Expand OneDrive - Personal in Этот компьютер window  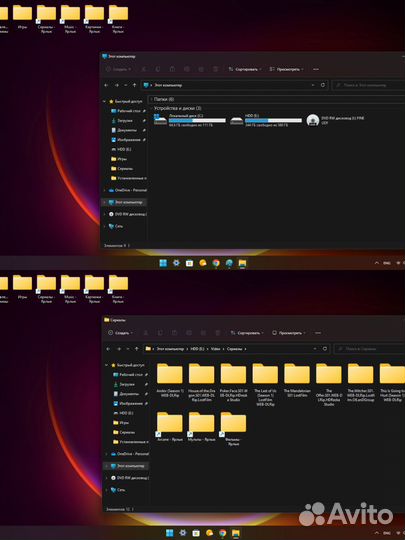coord(105,190)
